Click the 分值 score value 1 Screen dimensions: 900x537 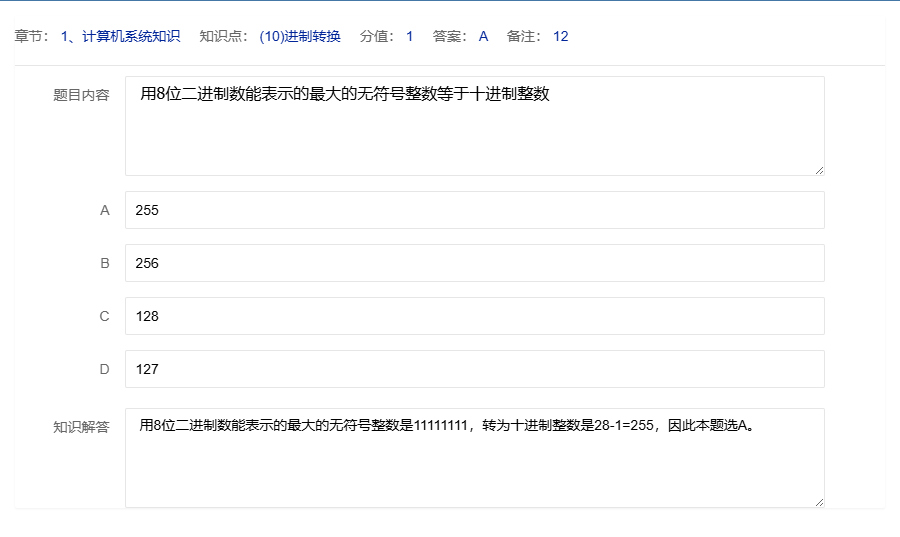pyautogui.click(x=409, y=37)
